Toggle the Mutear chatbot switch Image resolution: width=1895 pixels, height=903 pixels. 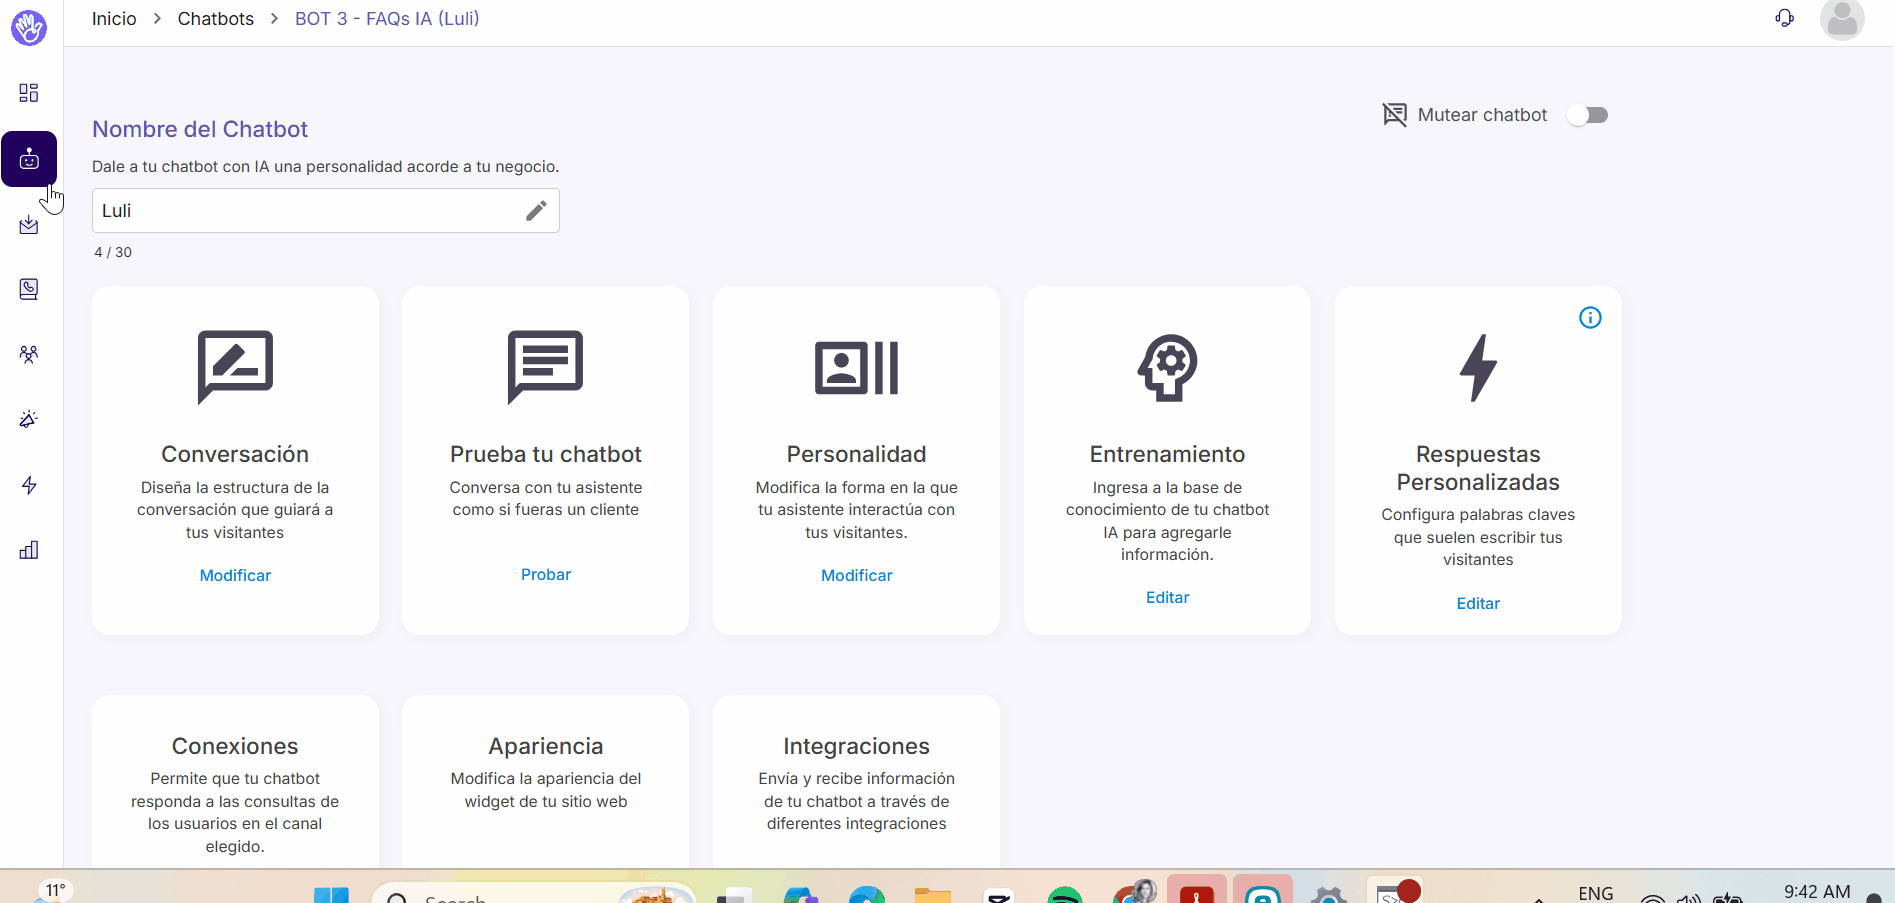1588,115
